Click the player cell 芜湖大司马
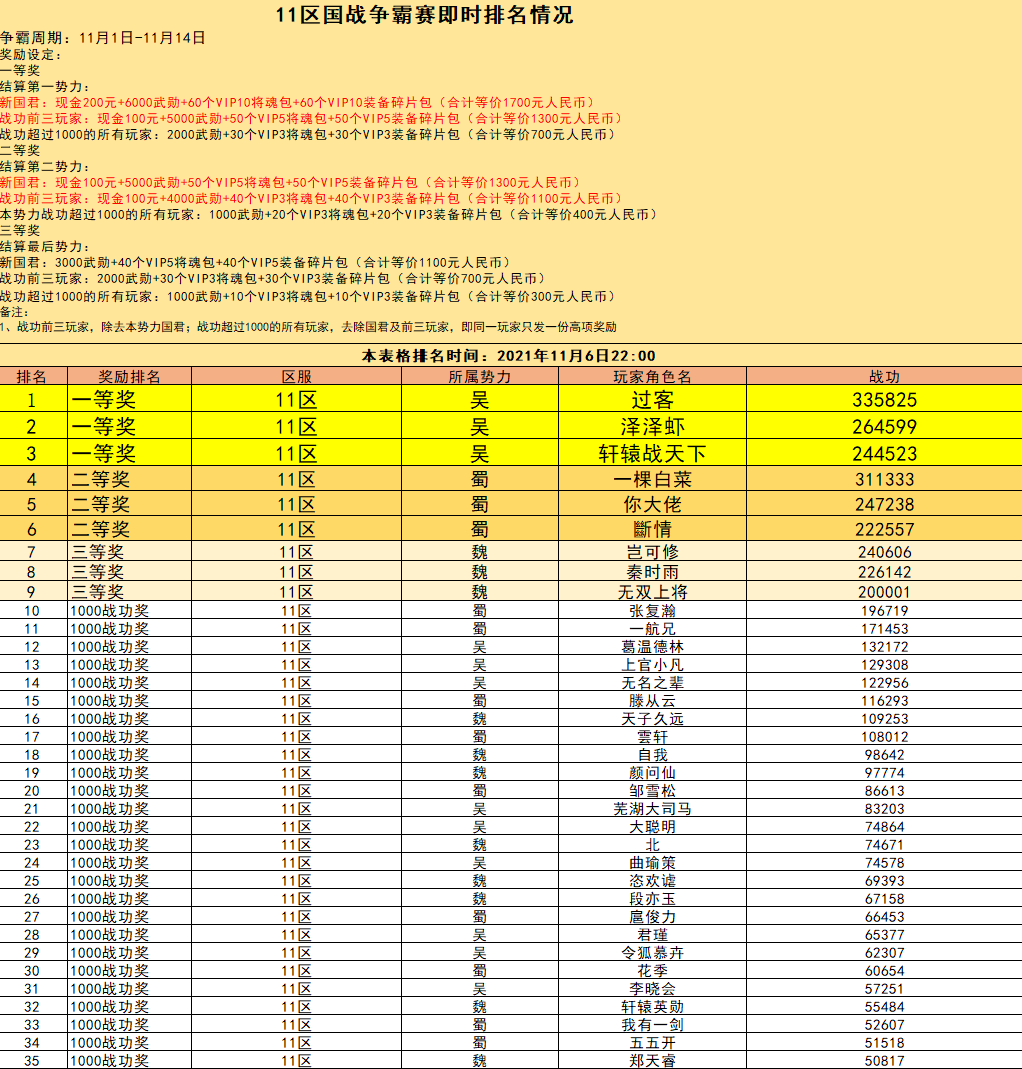The height and width of the screenshot is (1069, 1022). tap(652, 809)
